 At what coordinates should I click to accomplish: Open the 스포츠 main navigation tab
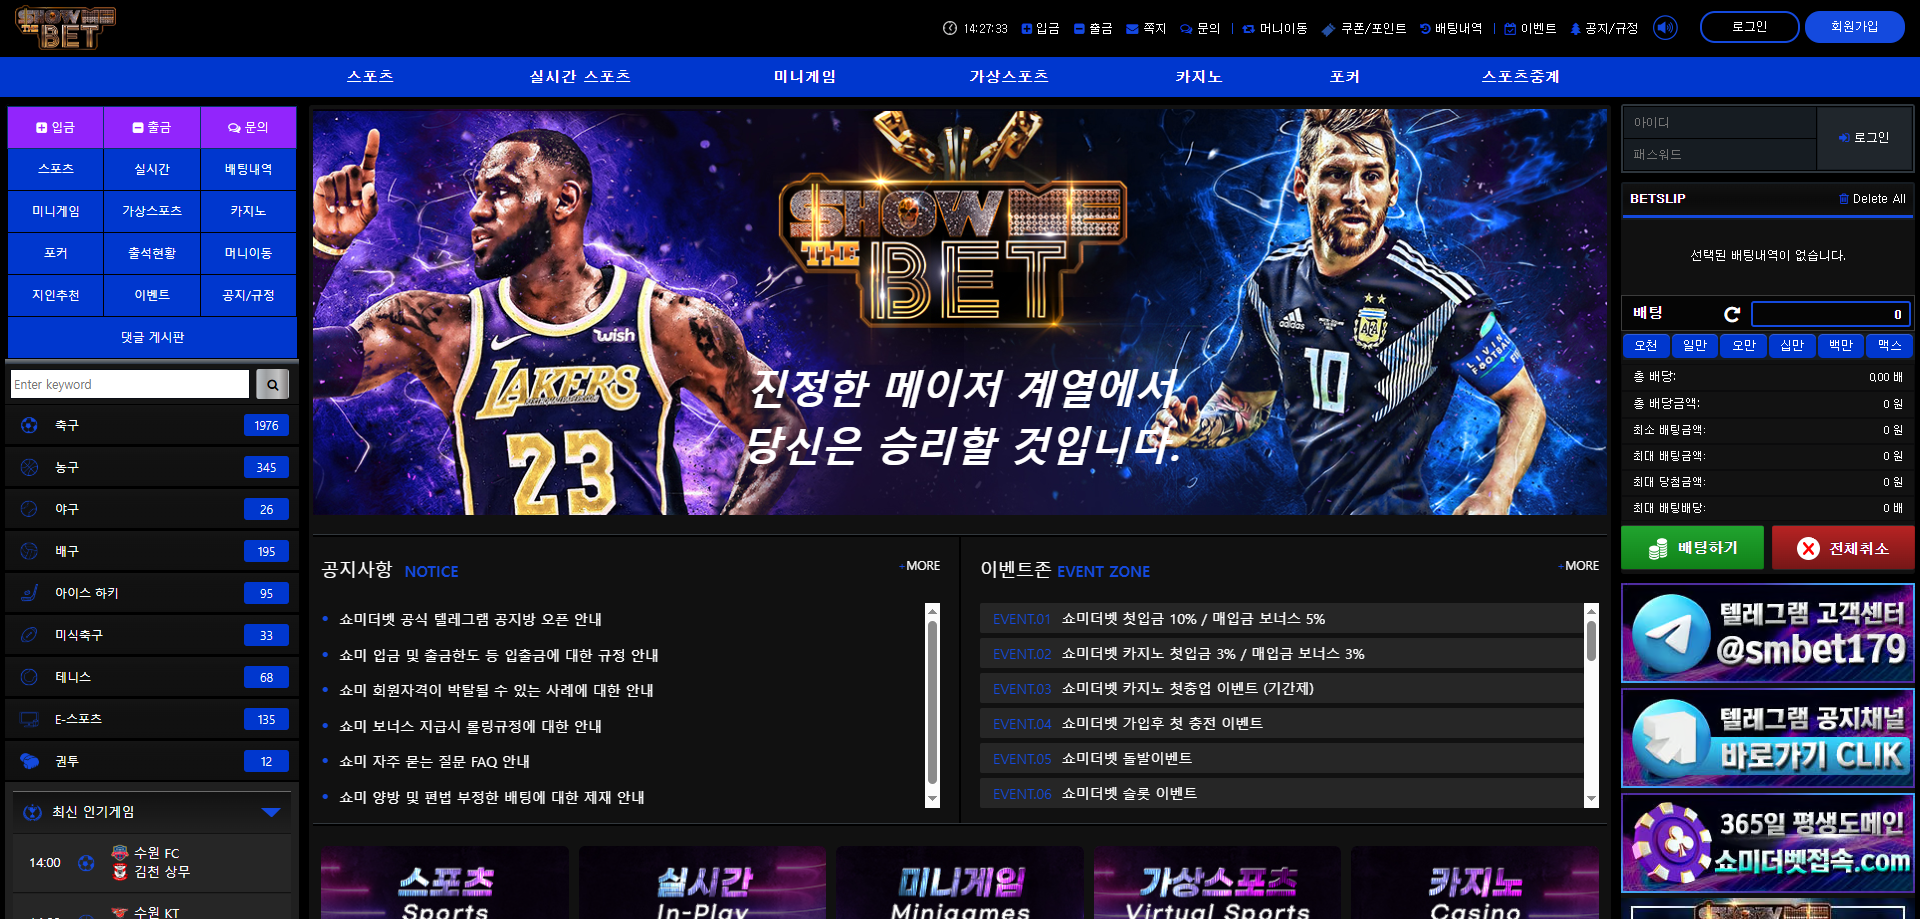point(370,77)
